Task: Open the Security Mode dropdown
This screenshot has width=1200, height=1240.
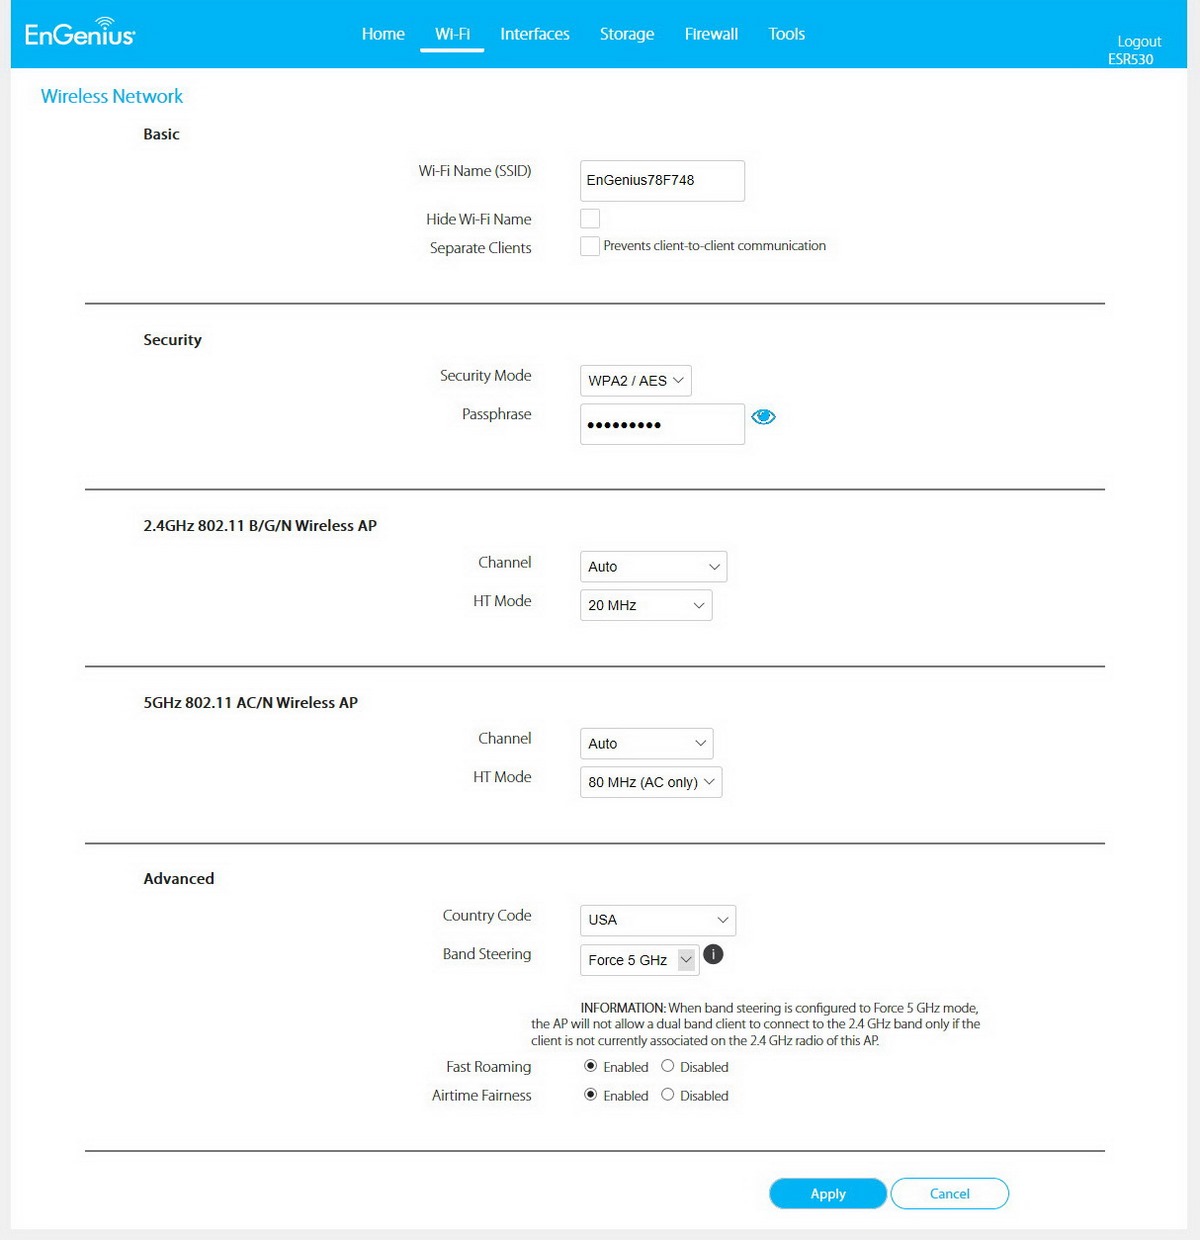Action: point(636,381)
